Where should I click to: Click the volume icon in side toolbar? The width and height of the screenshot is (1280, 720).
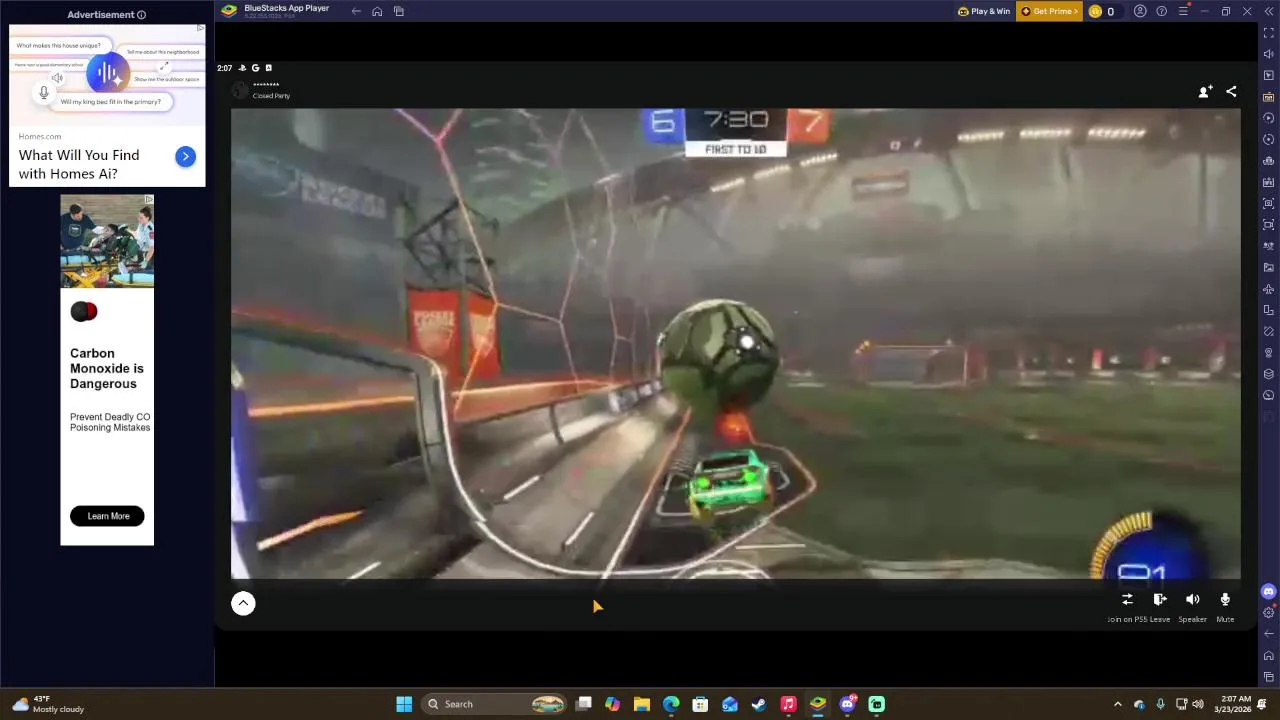(1269, 54)
